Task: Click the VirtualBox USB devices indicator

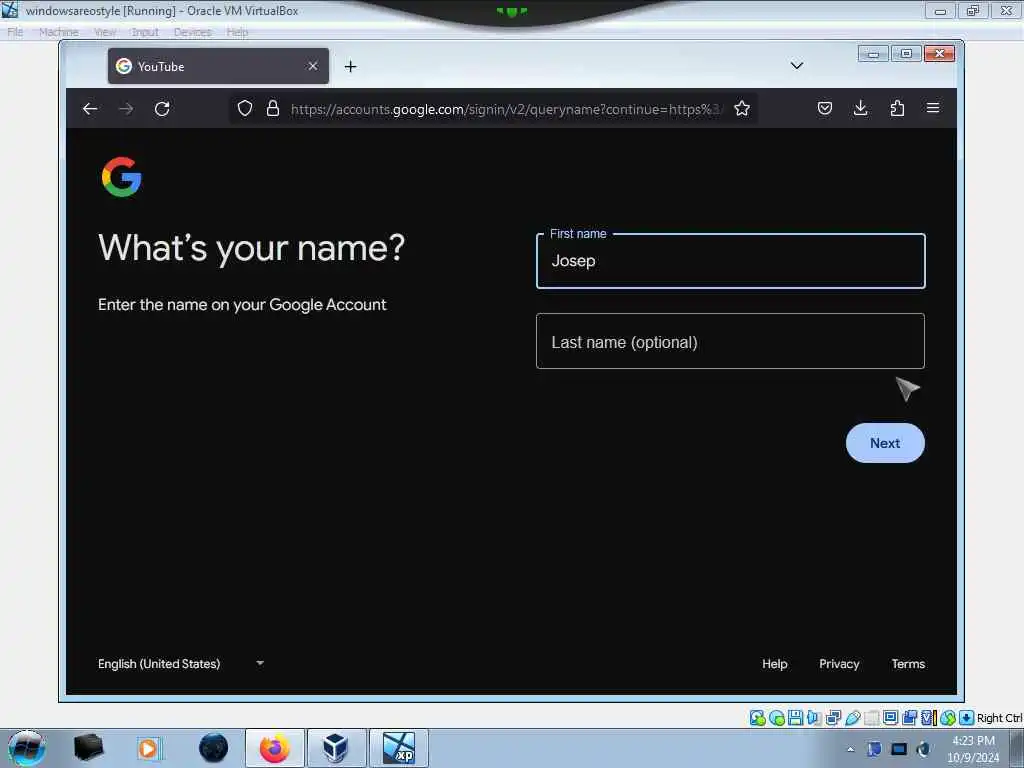Action: pyautogui.click(x=852, y=718)
